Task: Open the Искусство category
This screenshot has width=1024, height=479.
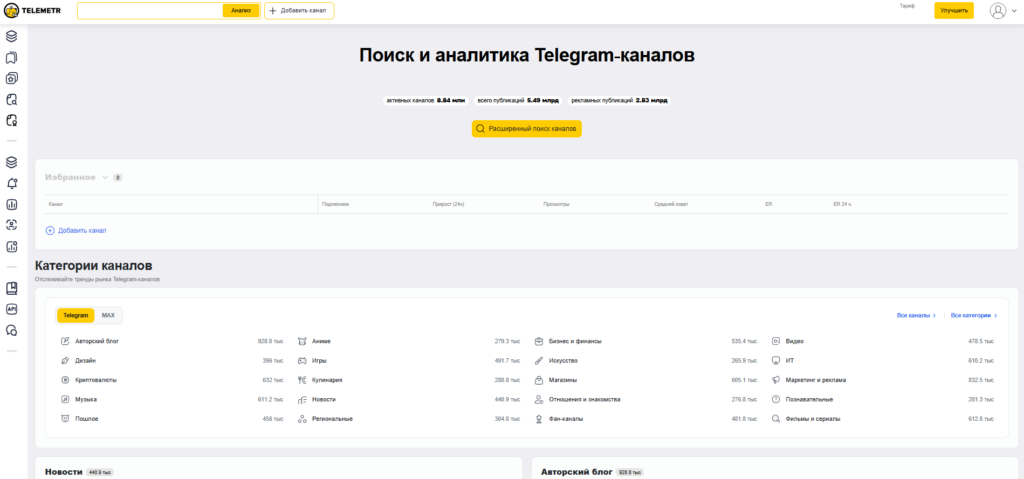Action: click(x=564, y=361)
